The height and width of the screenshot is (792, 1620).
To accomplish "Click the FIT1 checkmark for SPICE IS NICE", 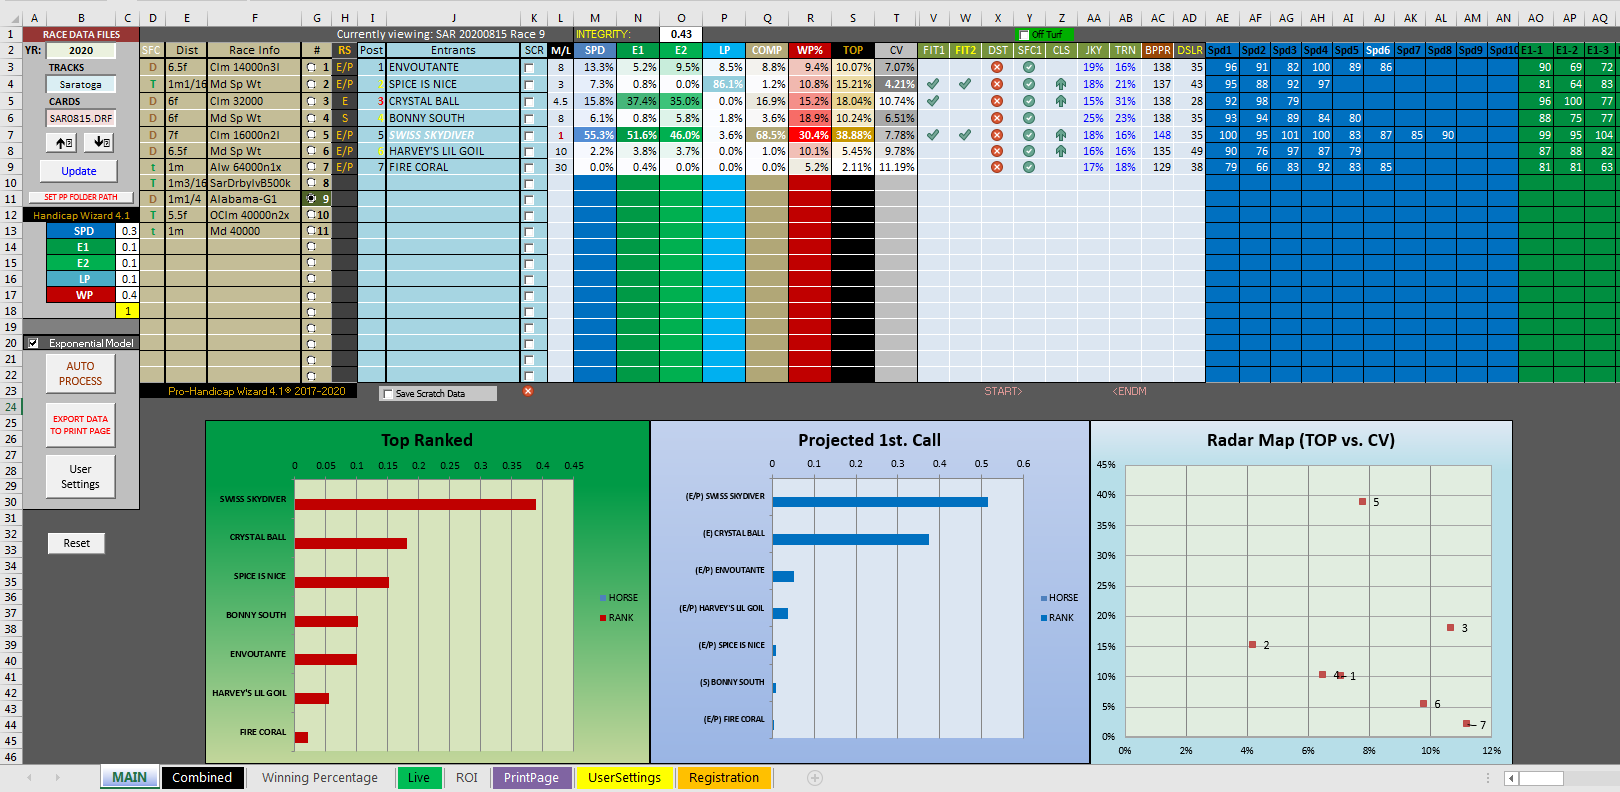I will click(x=933, y=84).
